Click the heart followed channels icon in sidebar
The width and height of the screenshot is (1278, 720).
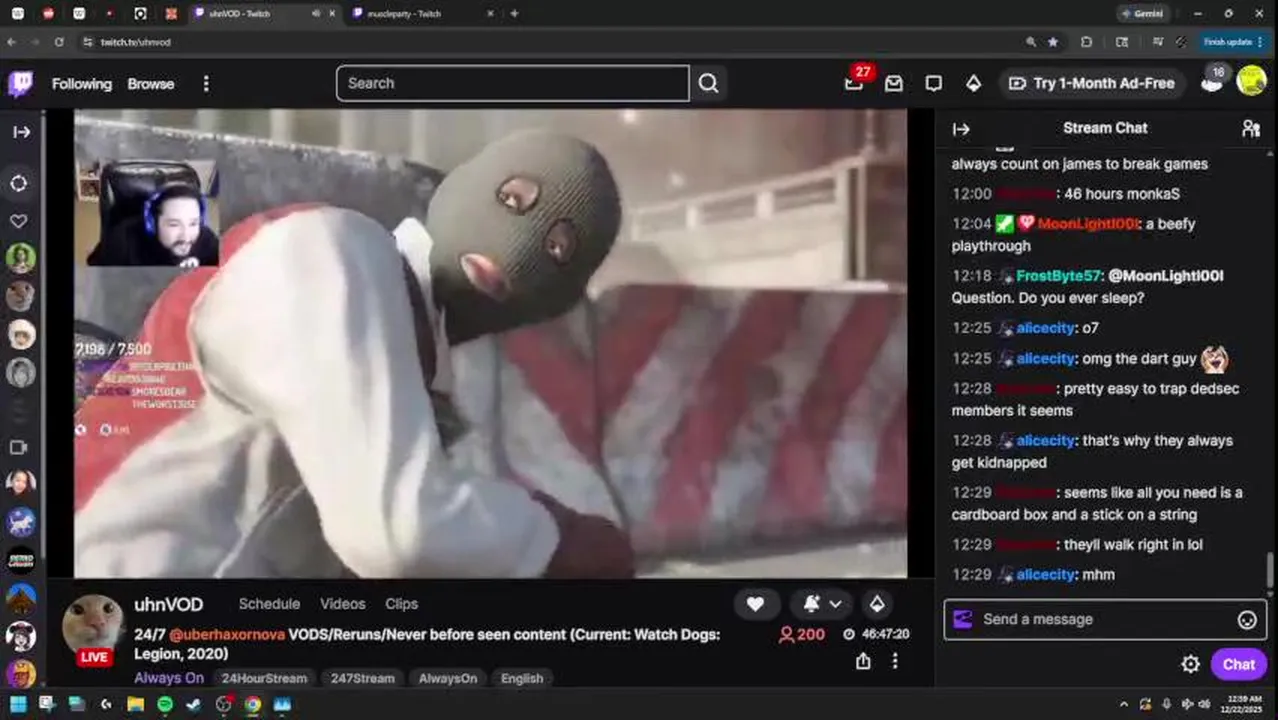tap(19, 221)
